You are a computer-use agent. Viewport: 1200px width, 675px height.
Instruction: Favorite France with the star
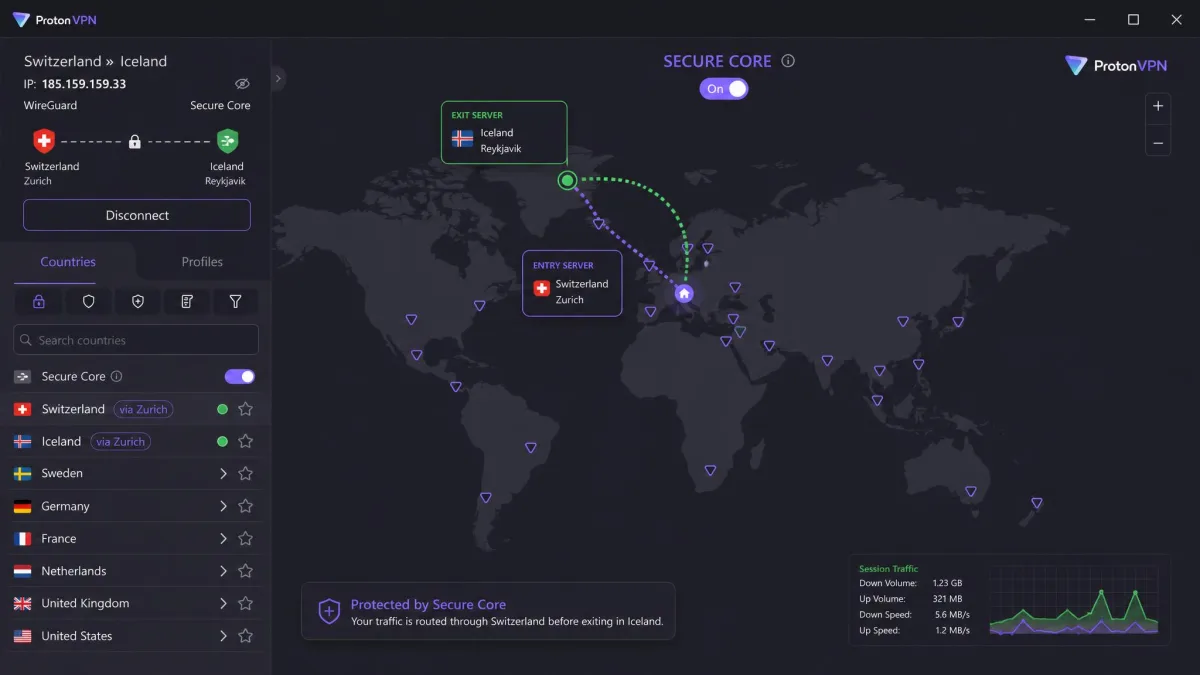[x=245, y=539]
